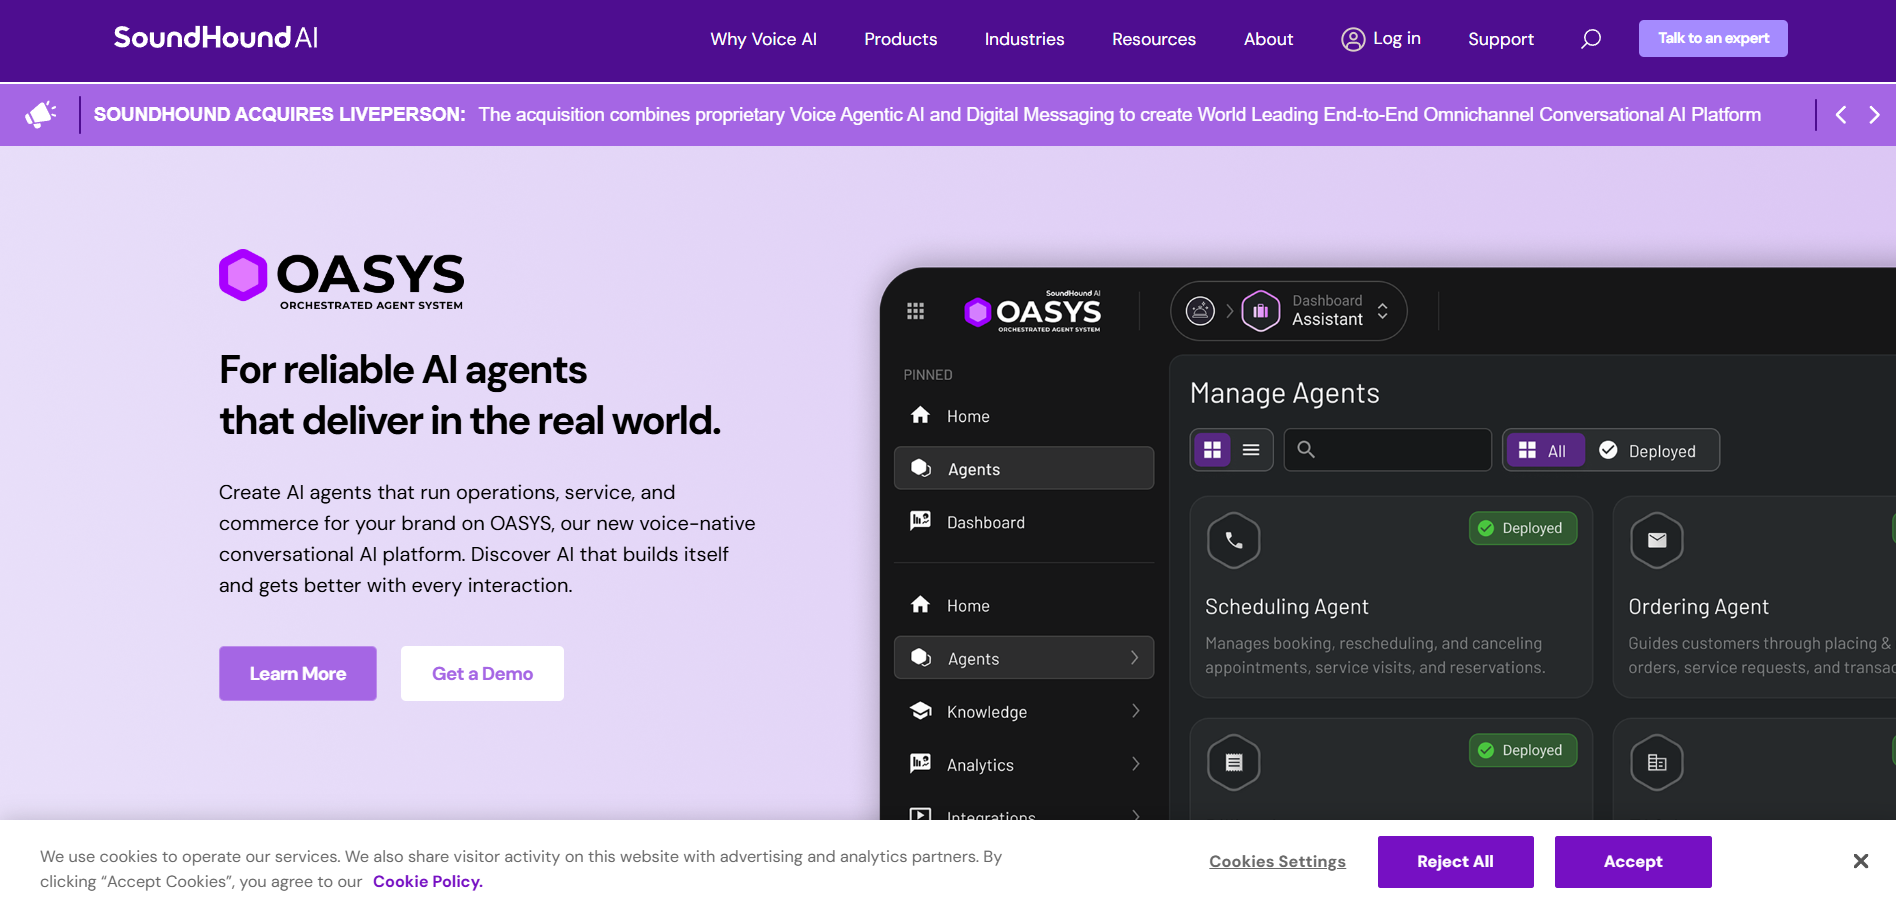Expand the Integrations sidebar section chevron
Screen dimensions: 1896x906
pyautogui.click(x=1135, y=814)
